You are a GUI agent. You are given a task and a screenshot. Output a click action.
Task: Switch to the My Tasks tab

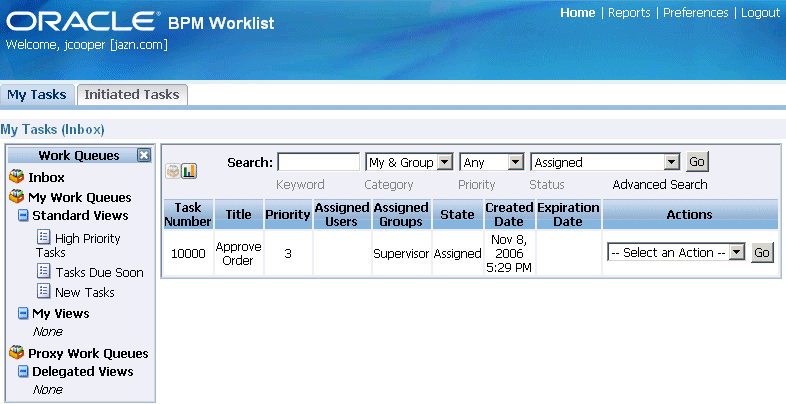[x=37, y=95]
